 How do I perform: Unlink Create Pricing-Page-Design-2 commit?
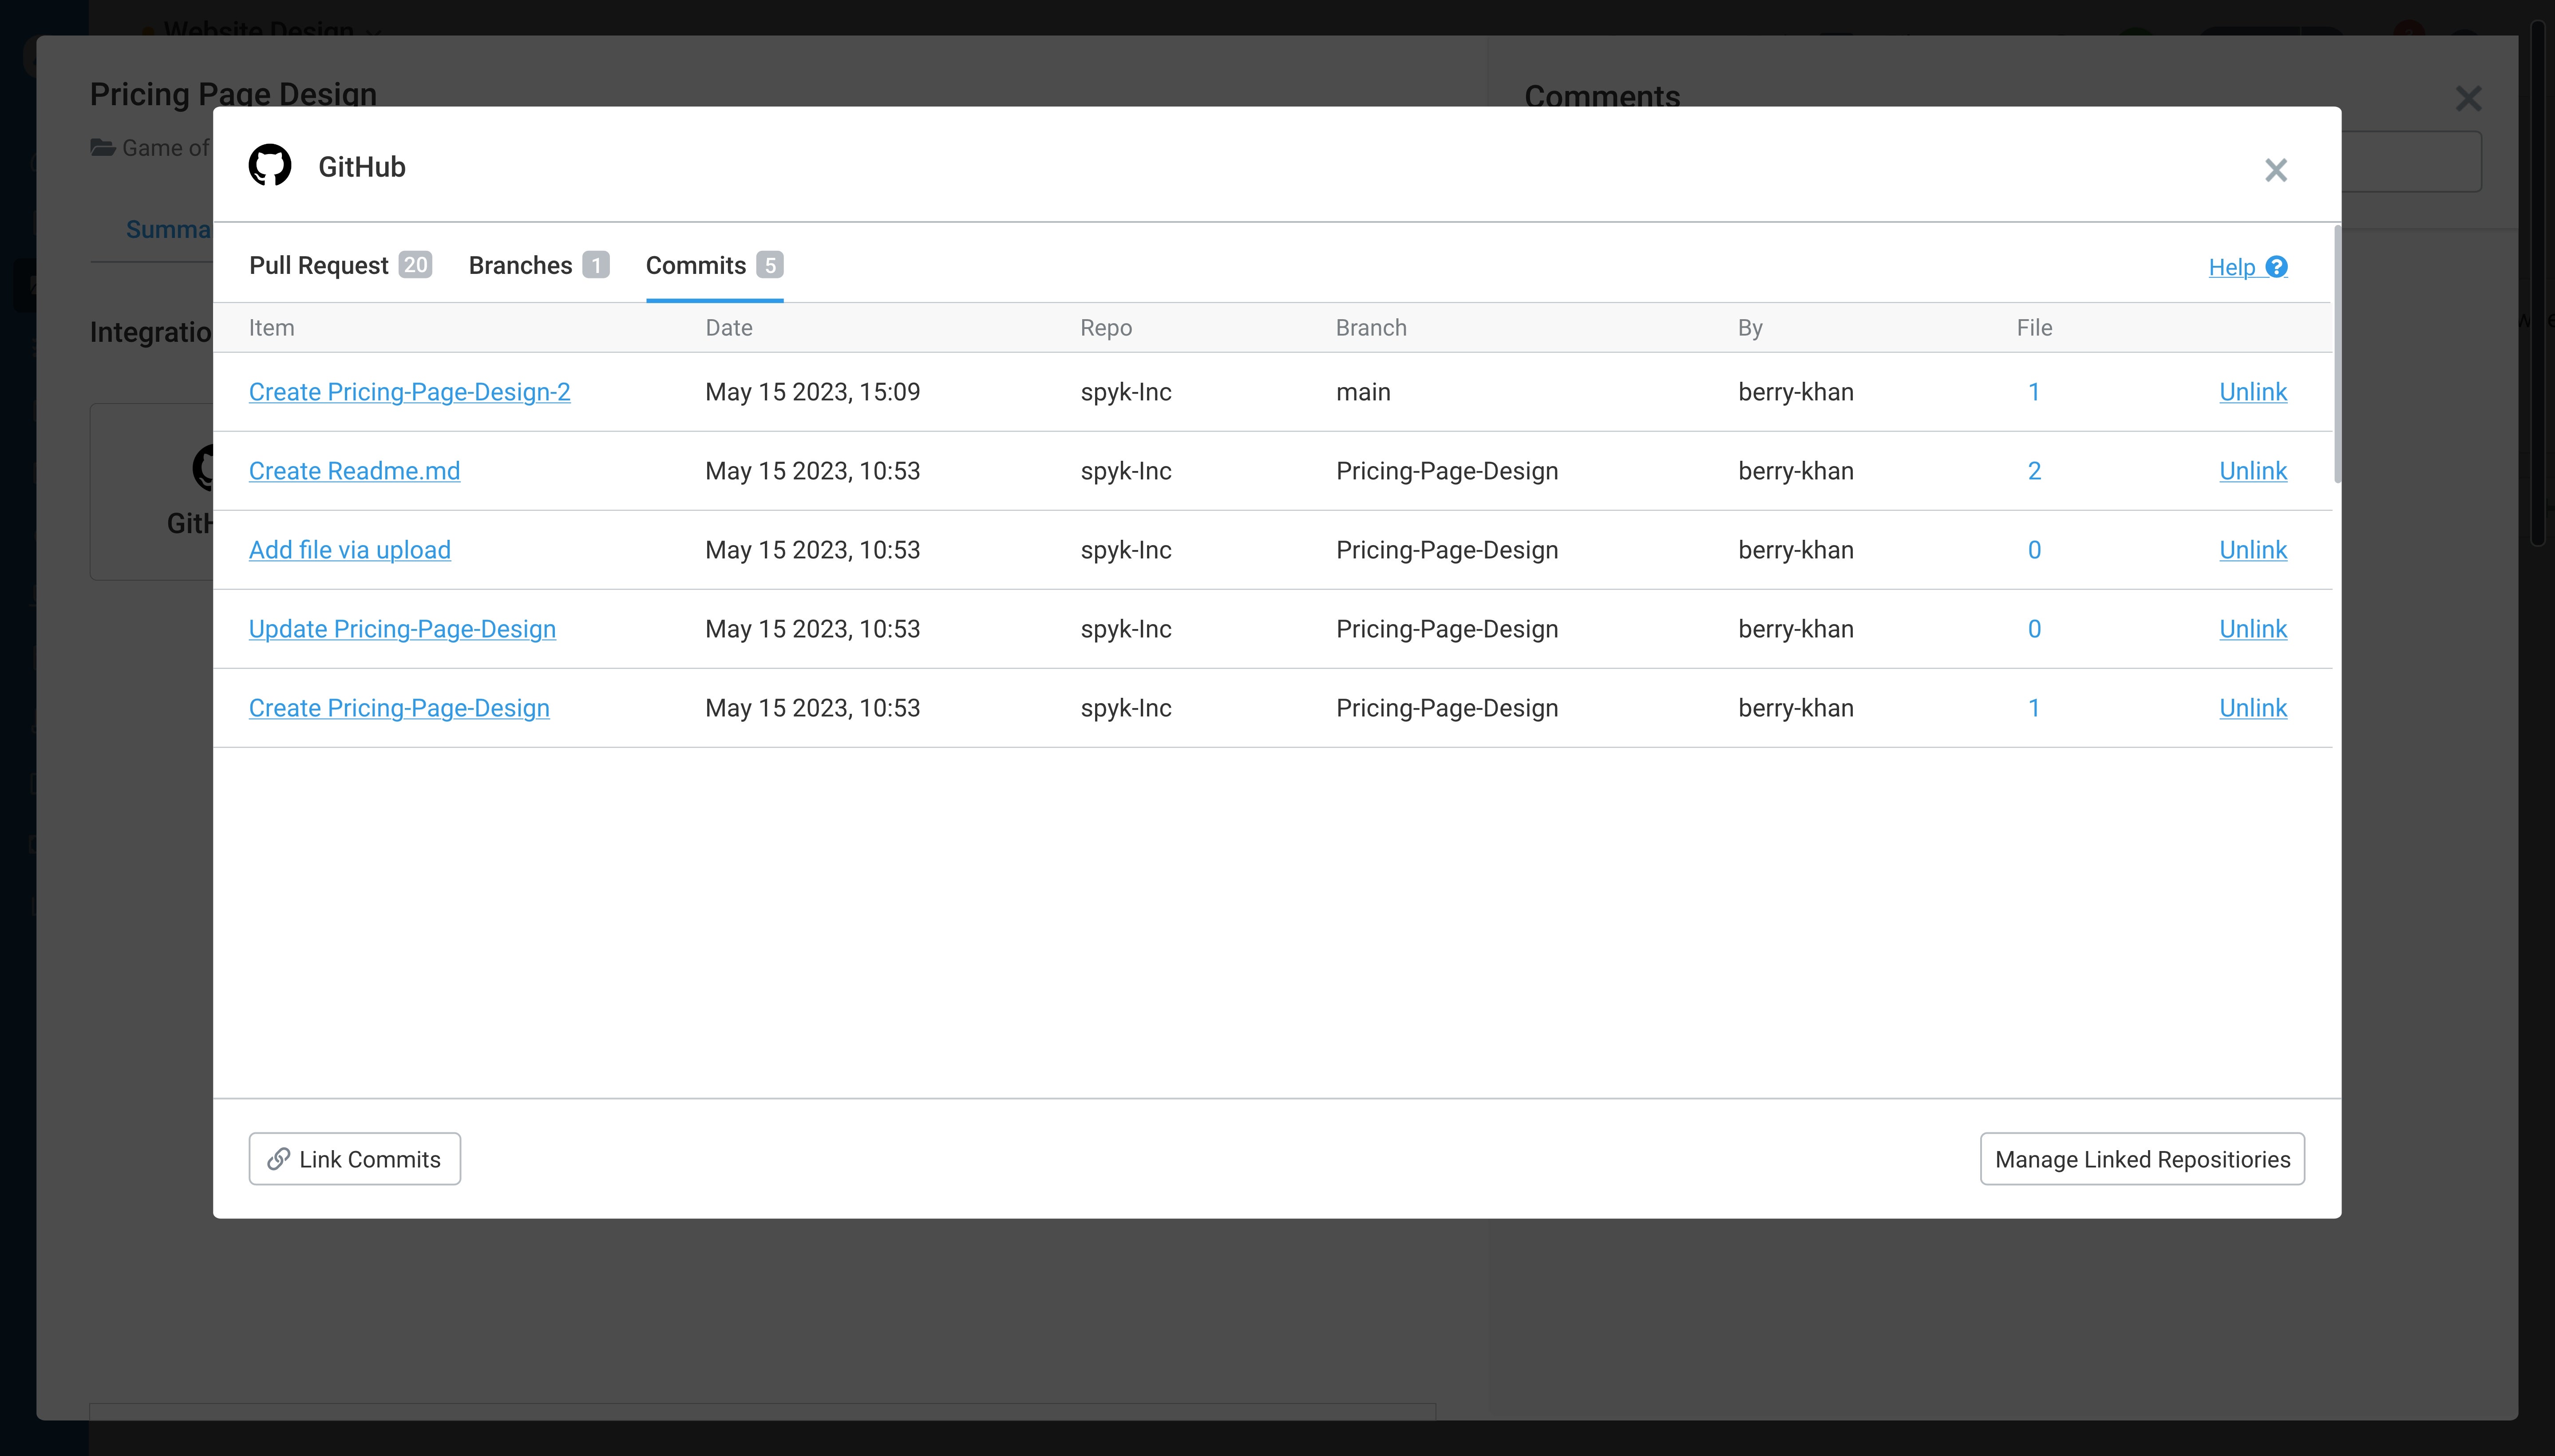(2253, 392)
